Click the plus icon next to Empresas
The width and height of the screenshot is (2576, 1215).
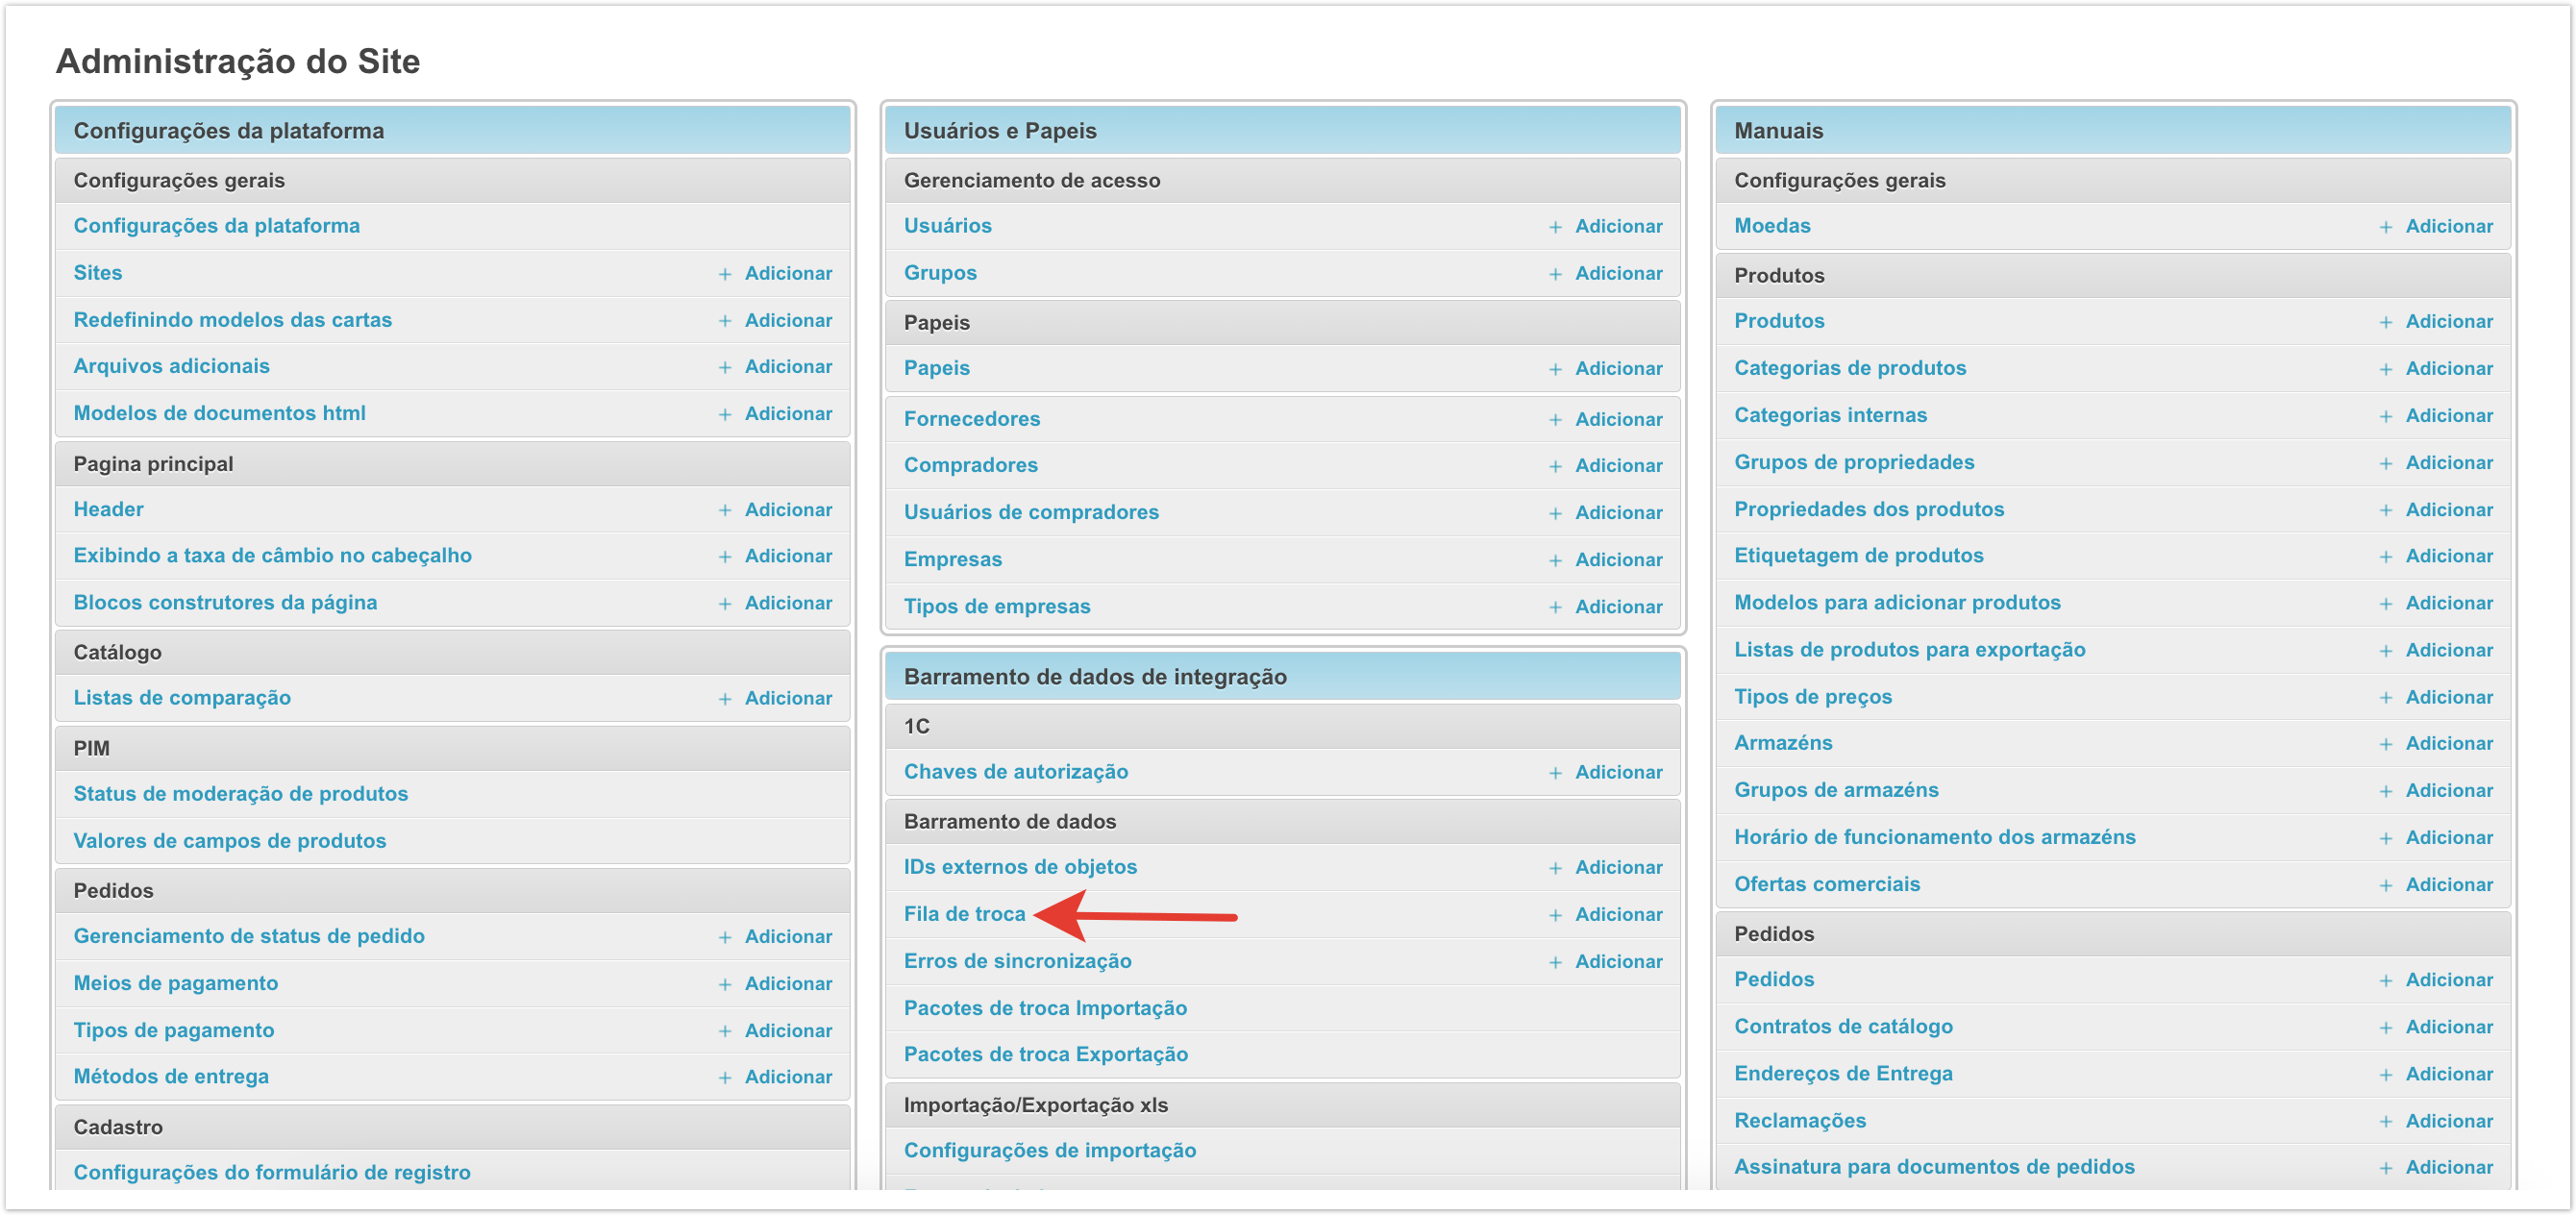pyautogui.click(x=1554, y=560)
